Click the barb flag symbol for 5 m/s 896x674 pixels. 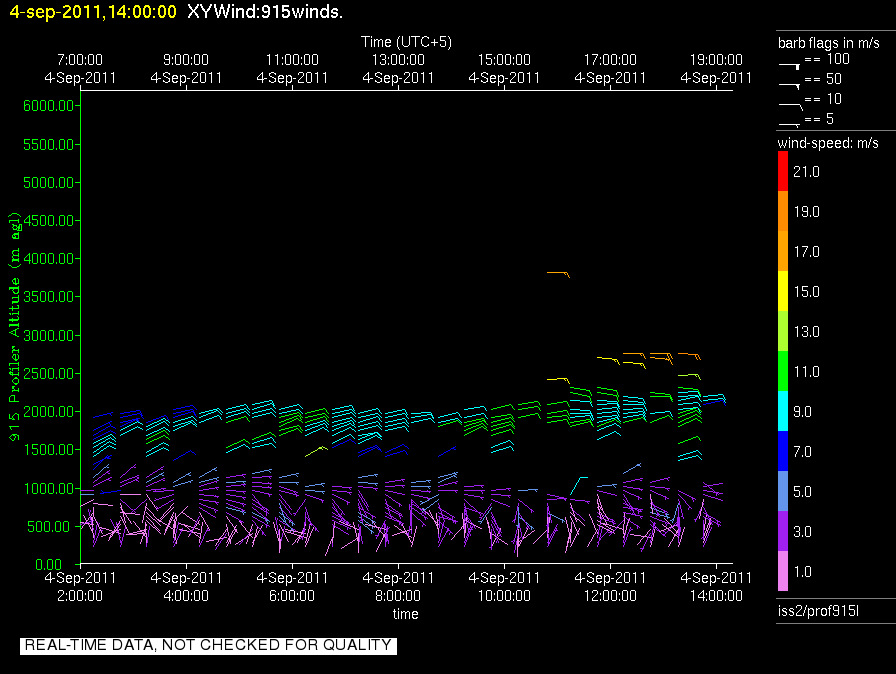[789, 125]
